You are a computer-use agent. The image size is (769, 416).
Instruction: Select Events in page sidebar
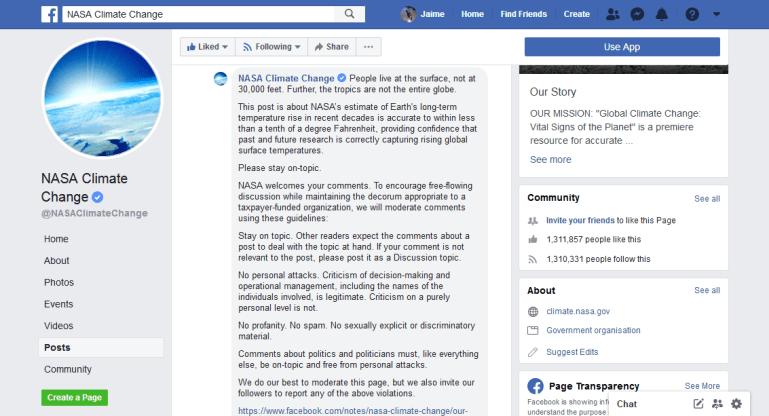[58, 304]
